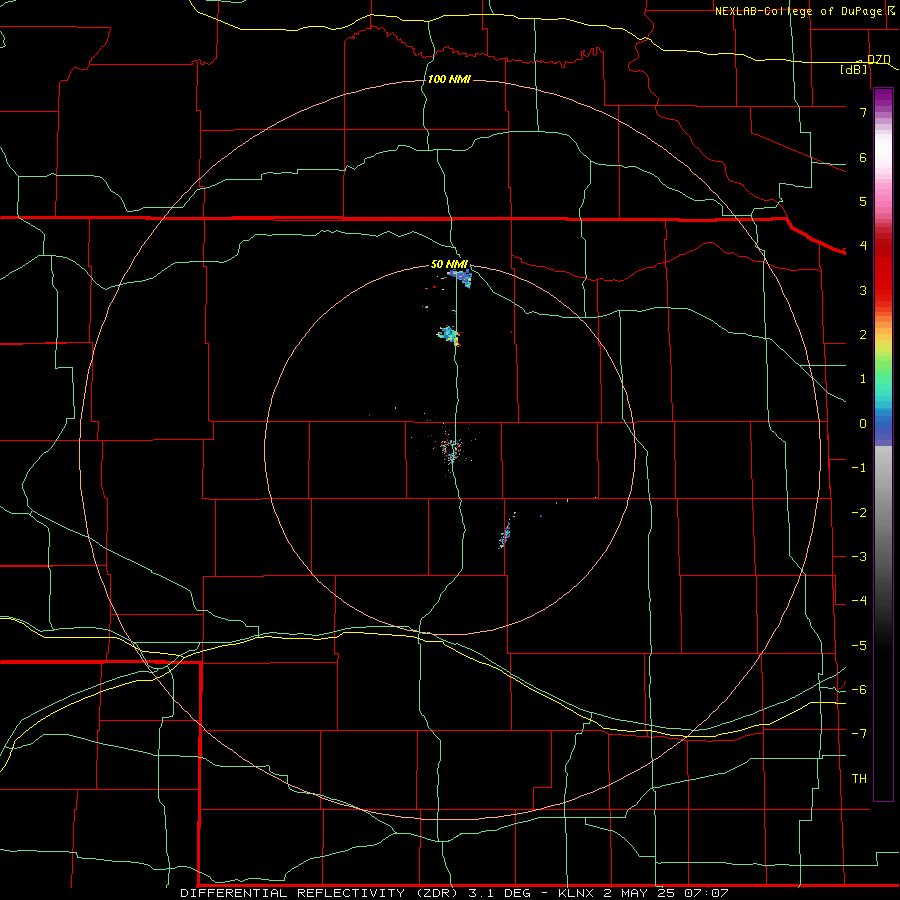This screenshot has width=900, height=900.
Task: Click the narrow echo streak southeast of center
Action: (x=505, y=535)
